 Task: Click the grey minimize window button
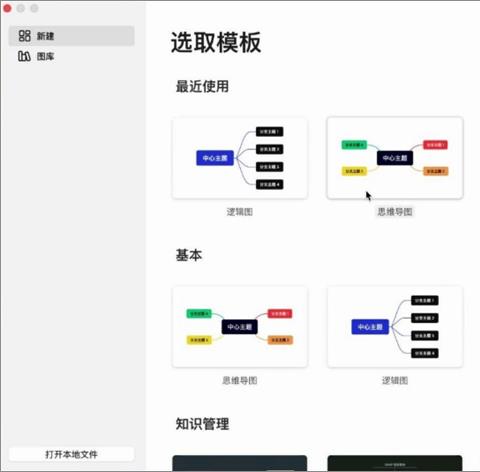click(21, 8)
